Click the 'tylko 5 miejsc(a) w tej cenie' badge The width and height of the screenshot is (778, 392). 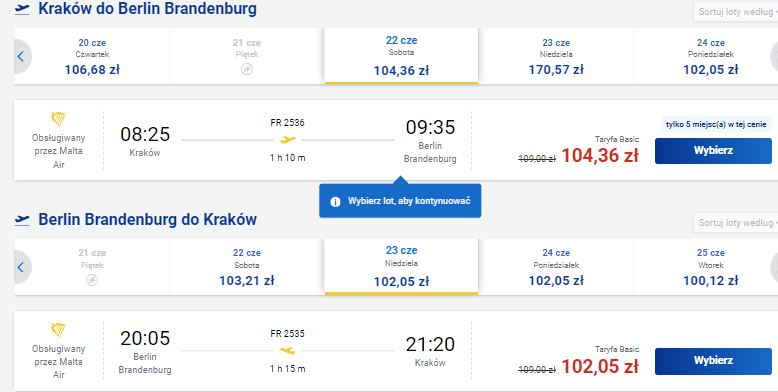(716, 125)
